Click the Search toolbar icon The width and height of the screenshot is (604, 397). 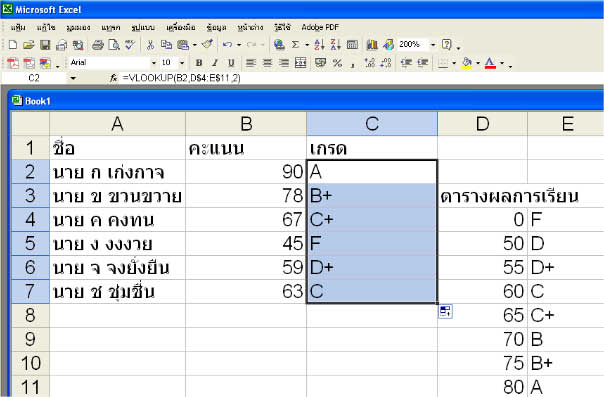(78, 45)
